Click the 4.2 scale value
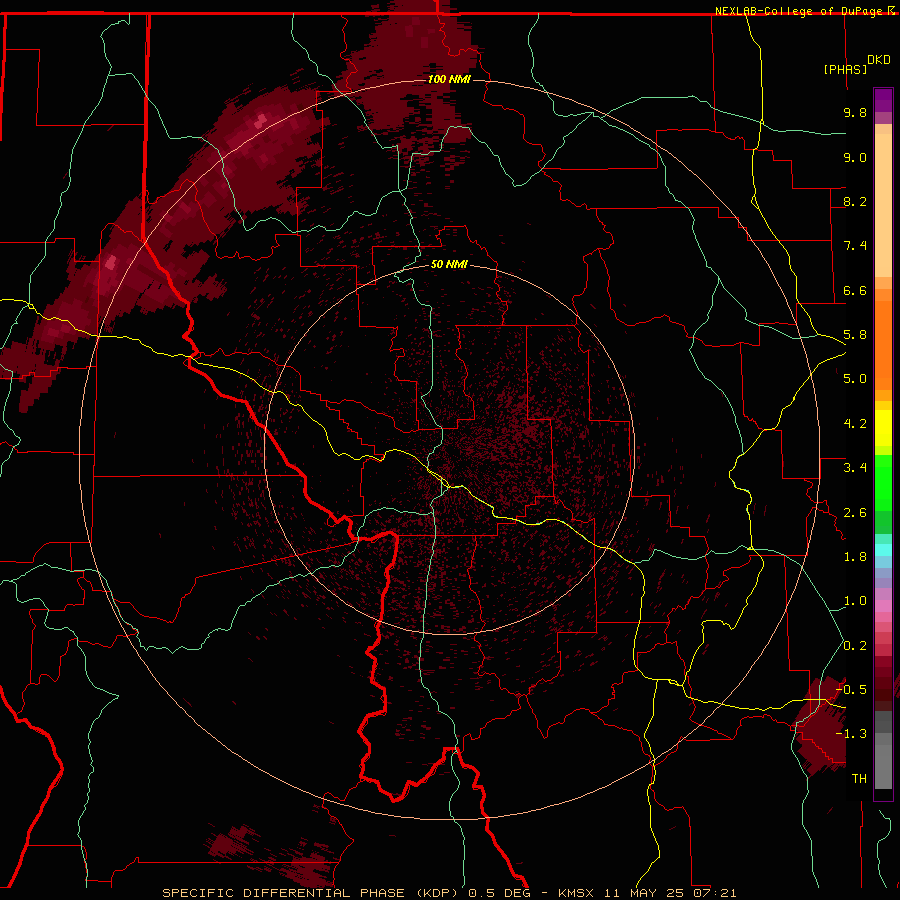900x900 pixels. [x=855, y=424]
